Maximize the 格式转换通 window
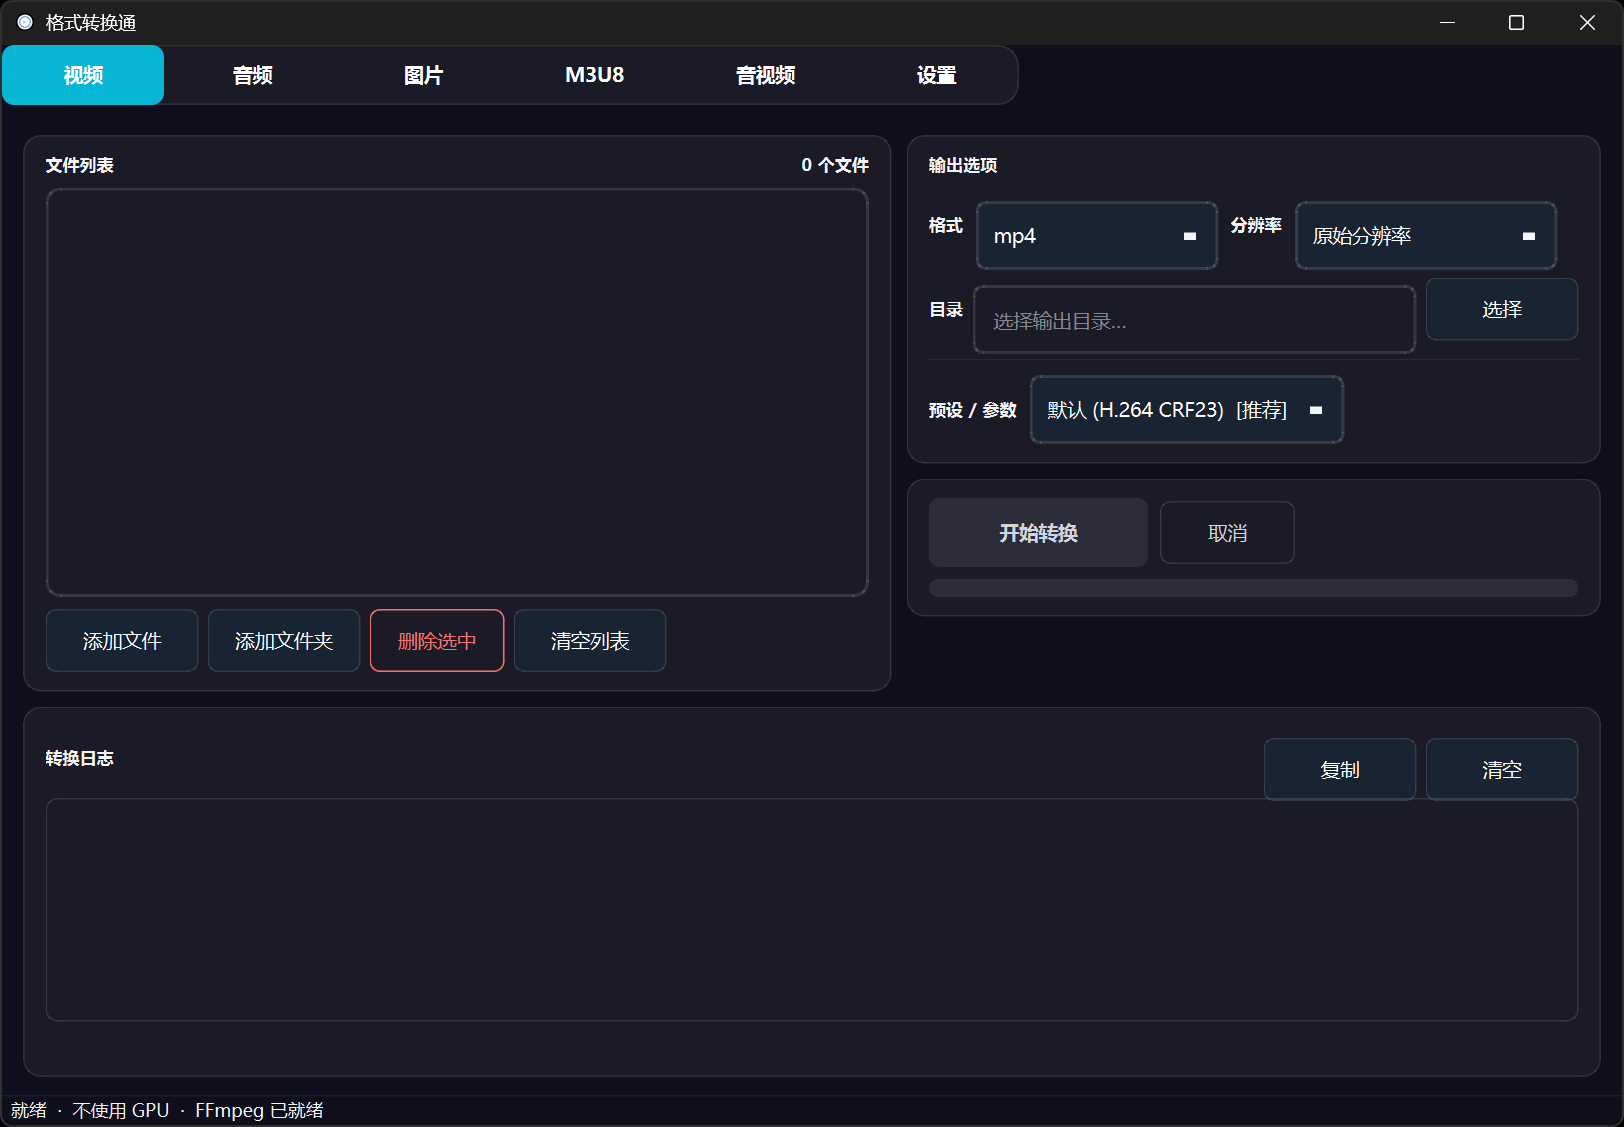This screenshot has height=1127, width=1624. 1516,22
